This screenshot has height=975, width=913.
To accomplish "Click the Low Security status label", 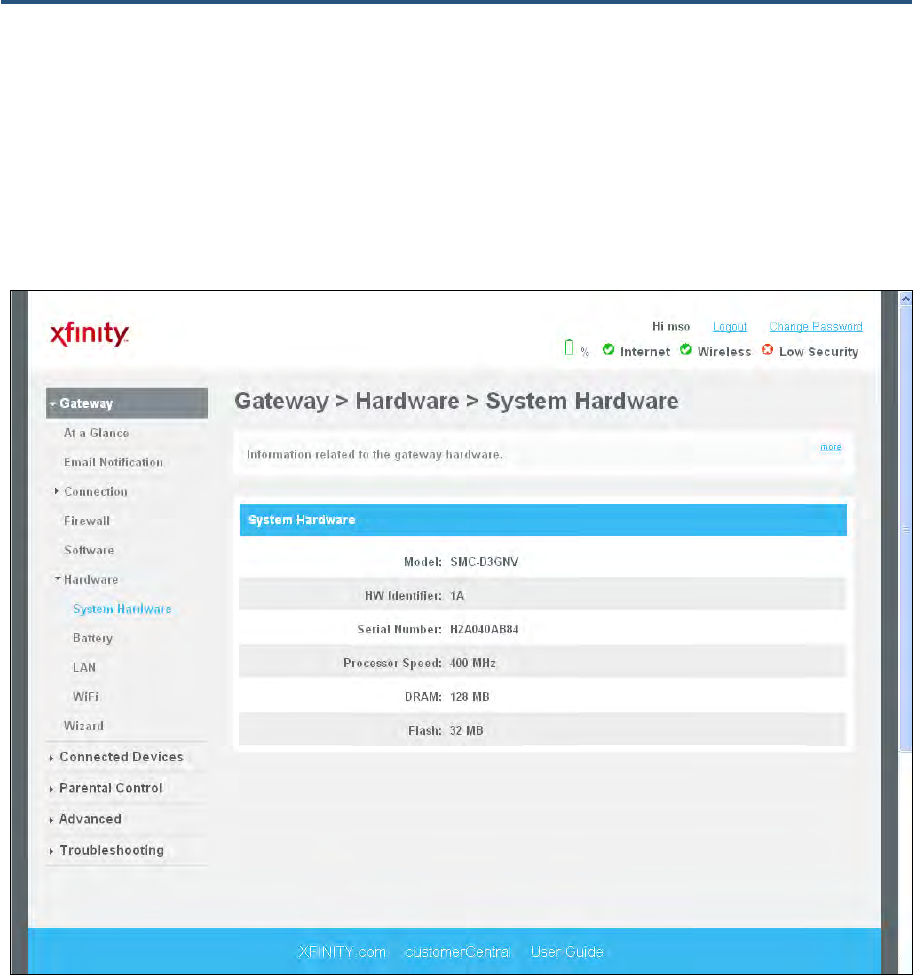I will tap(818, 351).
